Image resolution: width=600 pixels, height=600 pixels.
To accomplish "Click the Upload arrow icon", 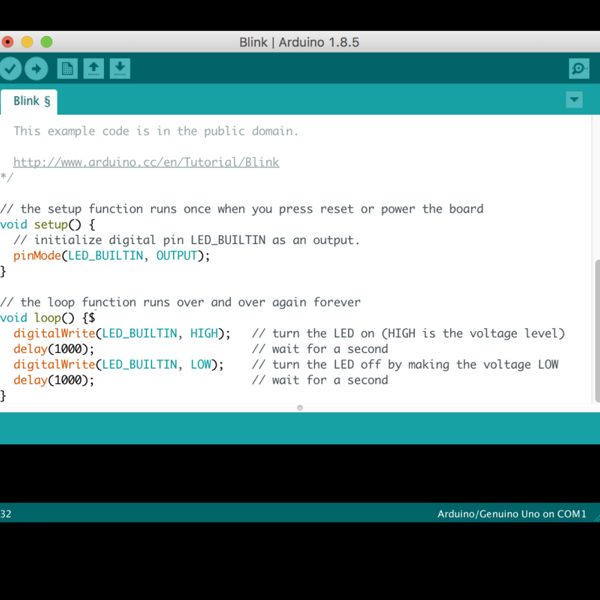I will click(36, 69).
